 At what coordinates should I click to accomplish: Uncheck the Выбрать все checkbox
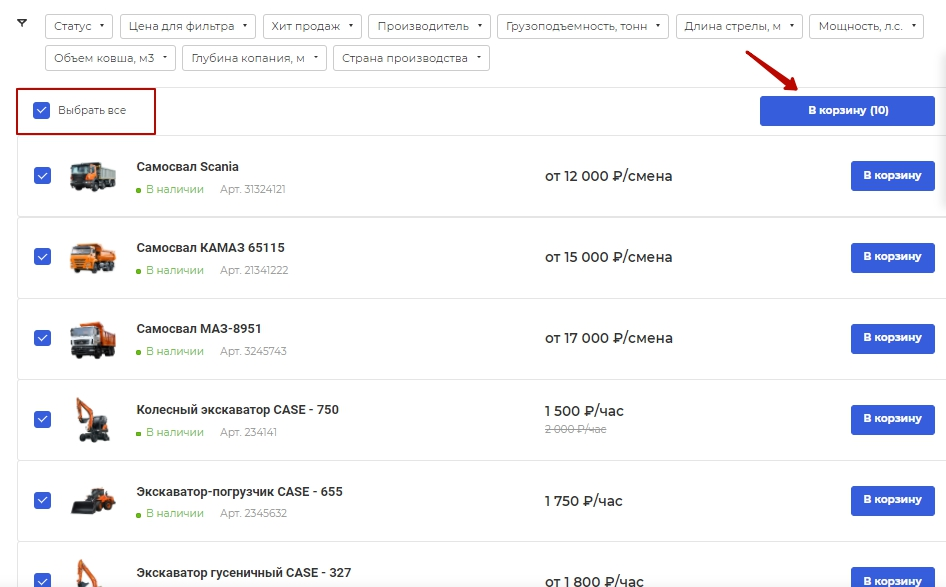pyautogui.click(x=42, y=110)
